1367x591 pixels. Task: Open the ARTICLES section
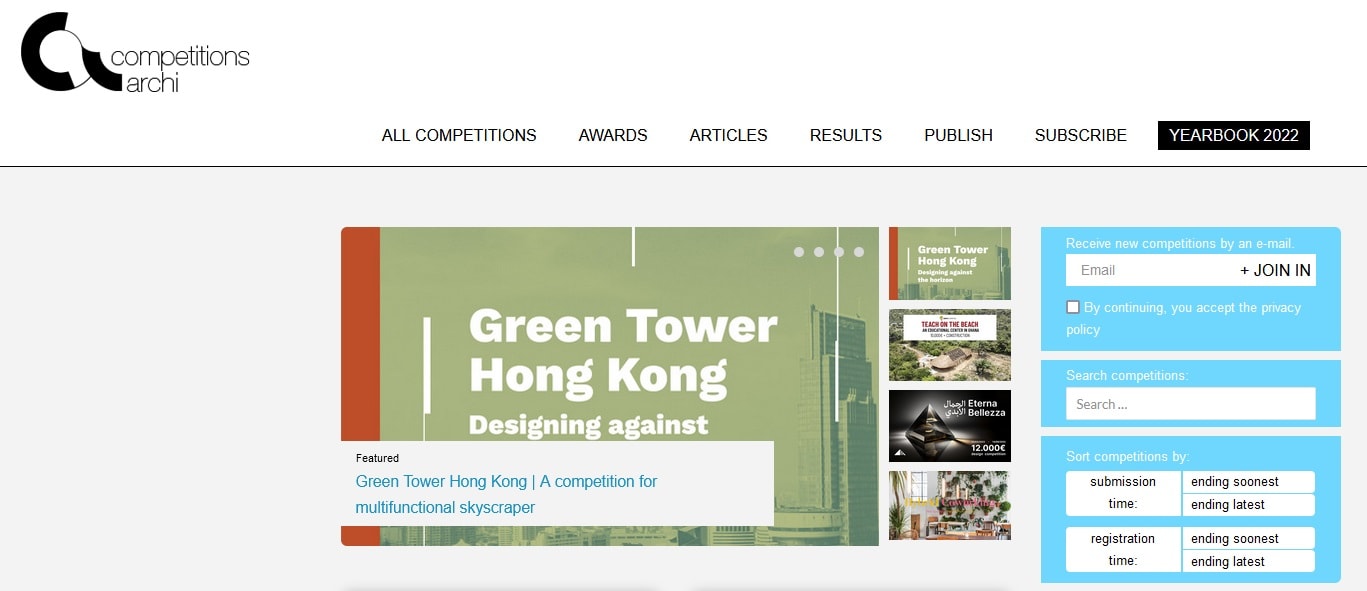728,135
